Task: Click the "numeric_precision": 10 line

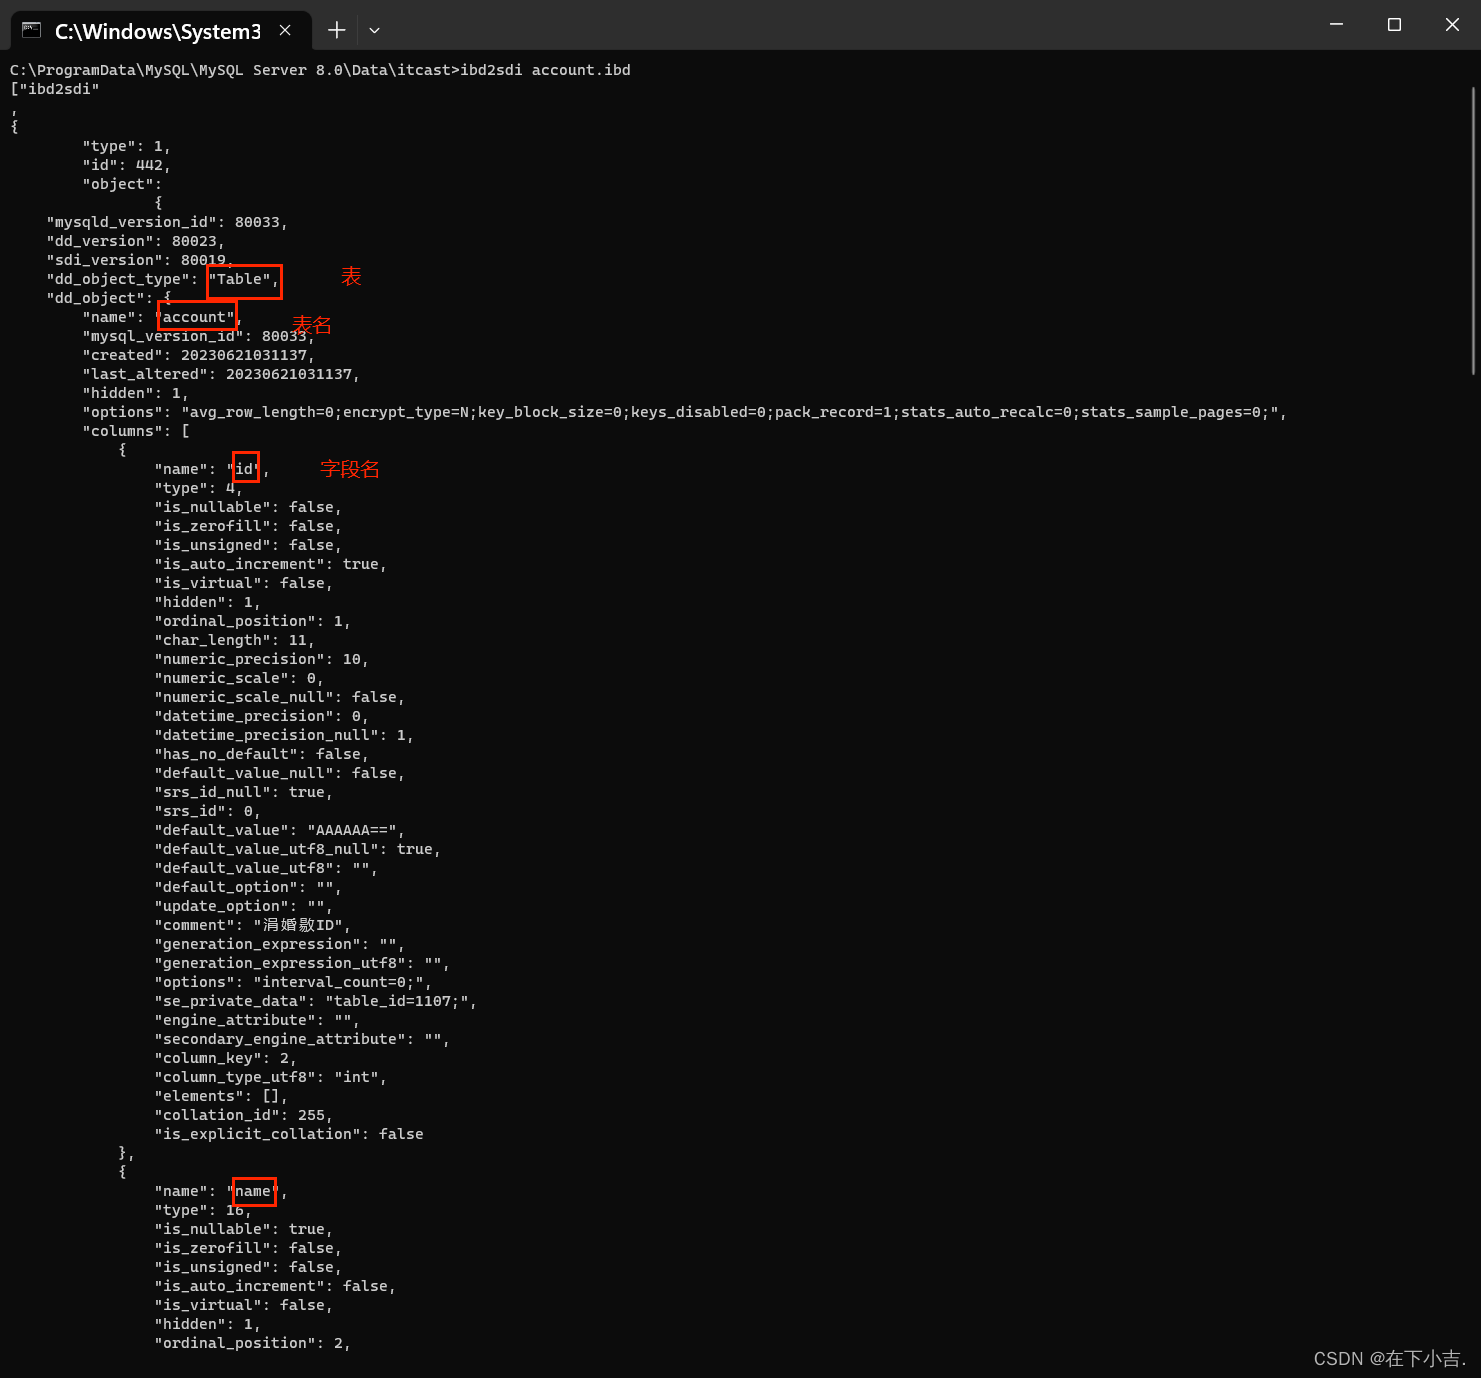Action: [261, 659]
